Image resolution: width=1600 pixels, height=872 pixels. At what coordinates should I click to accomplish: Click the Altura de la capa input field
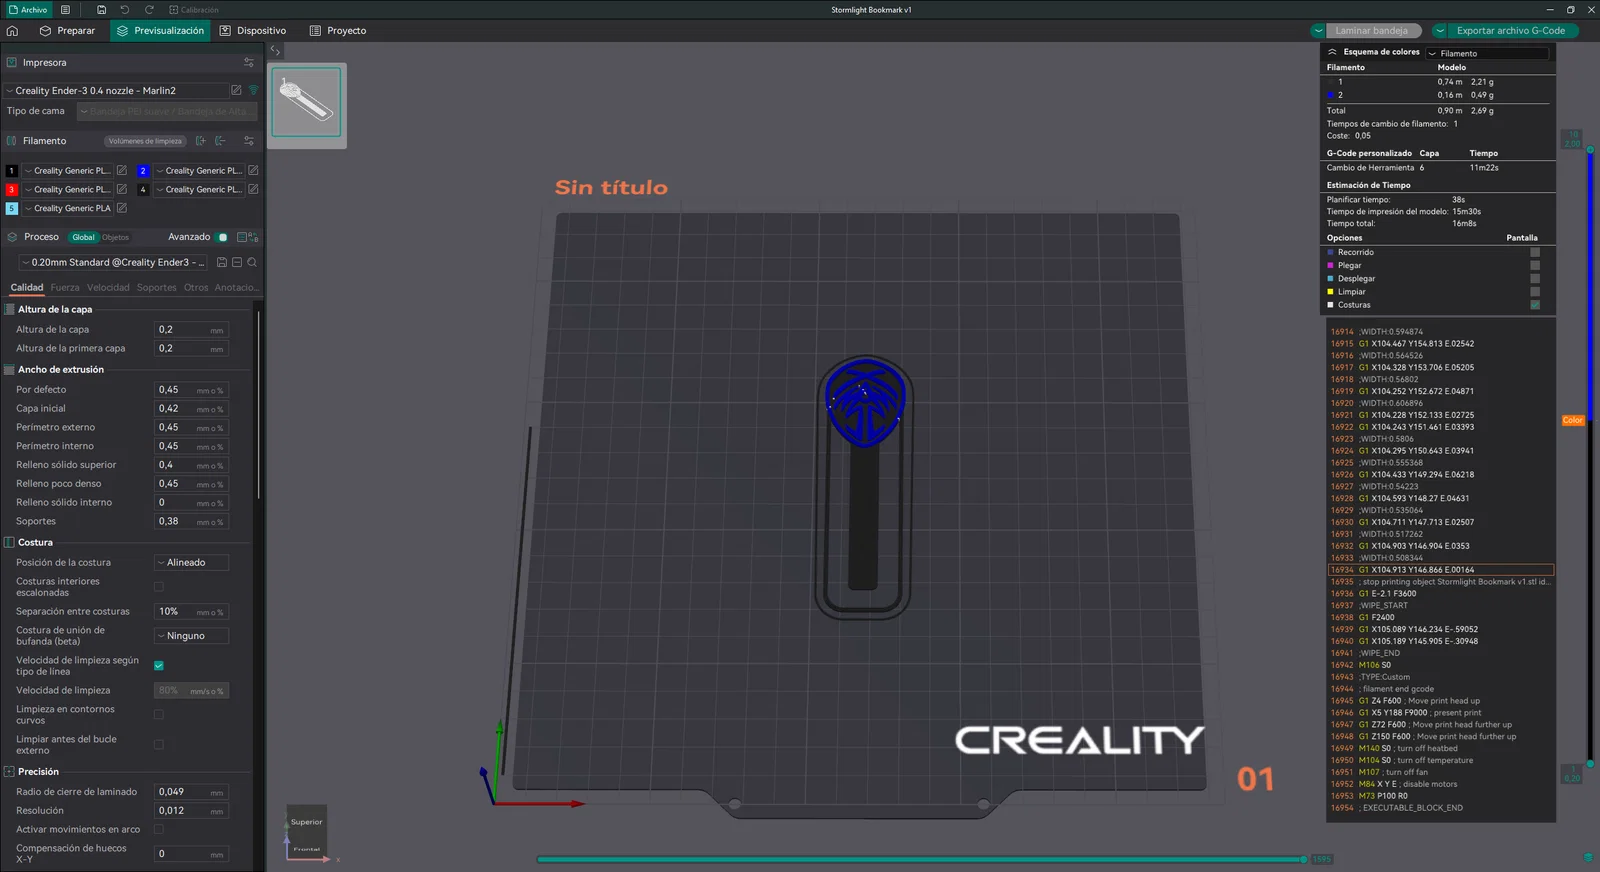191,329
